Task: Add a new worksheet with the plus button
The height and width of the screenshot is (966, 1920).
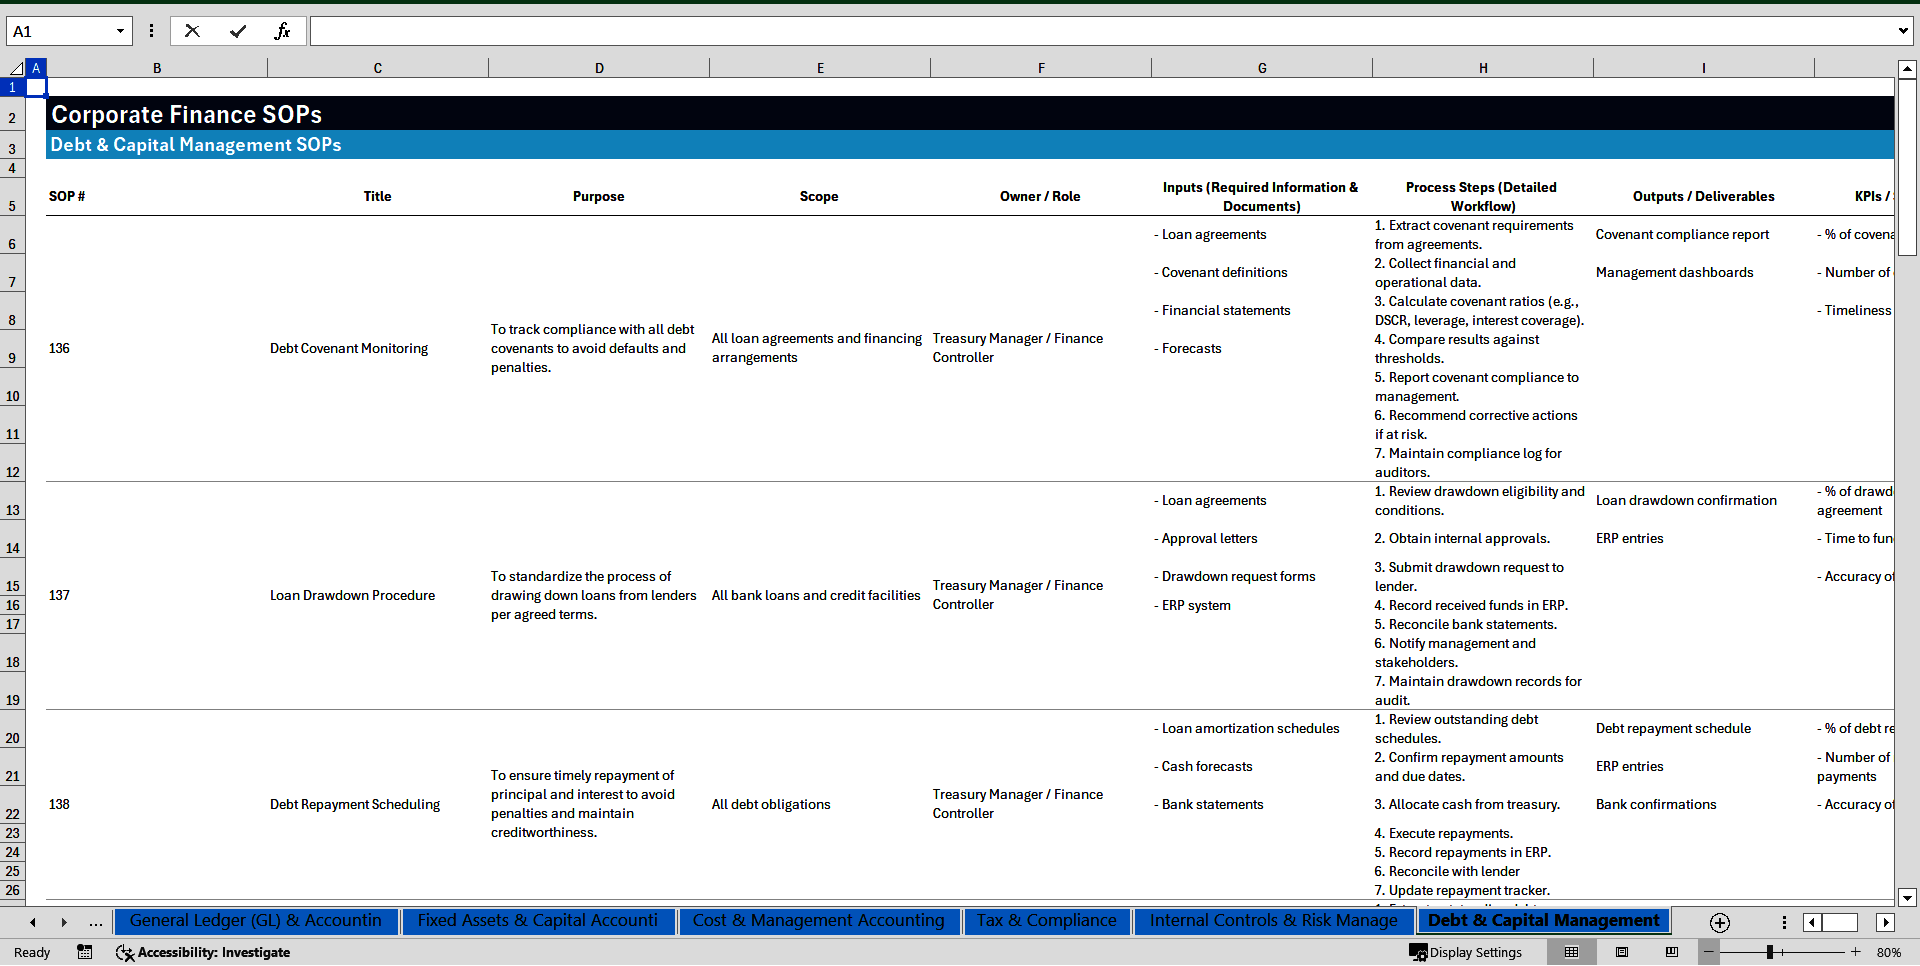Action: [1720, 922]
